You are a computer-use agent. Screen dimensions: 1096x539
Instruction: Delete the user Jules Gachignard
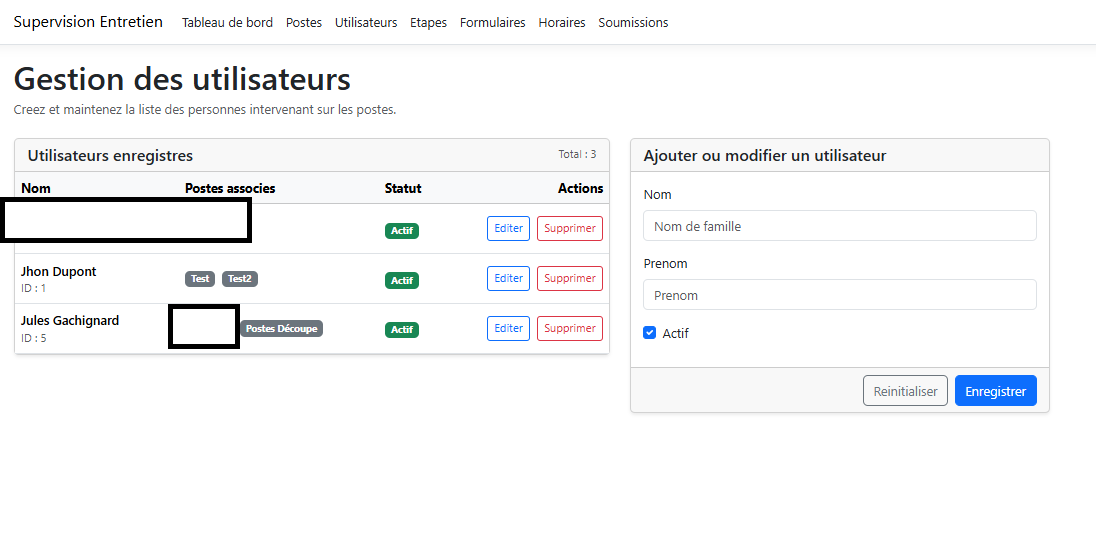570,328
